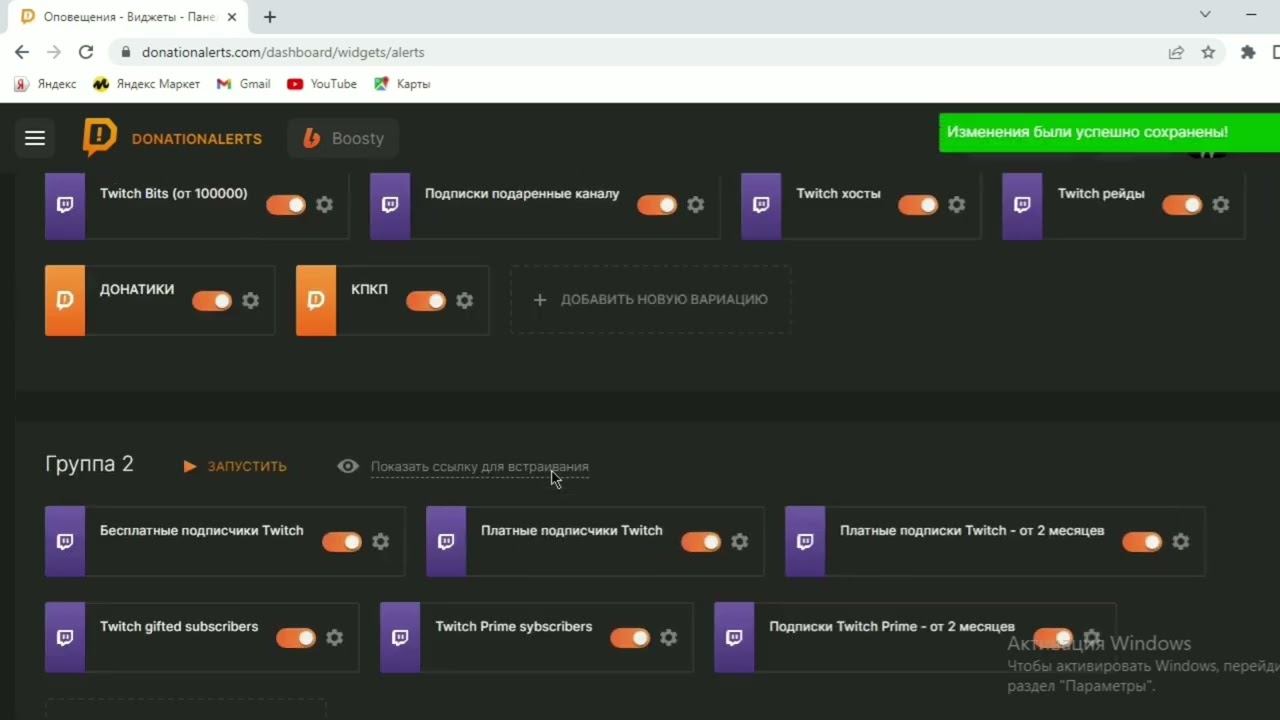1280x720 pixels.
Task: Open settings gear for ДОНАТИКИ variation
Action: point(251,301)
